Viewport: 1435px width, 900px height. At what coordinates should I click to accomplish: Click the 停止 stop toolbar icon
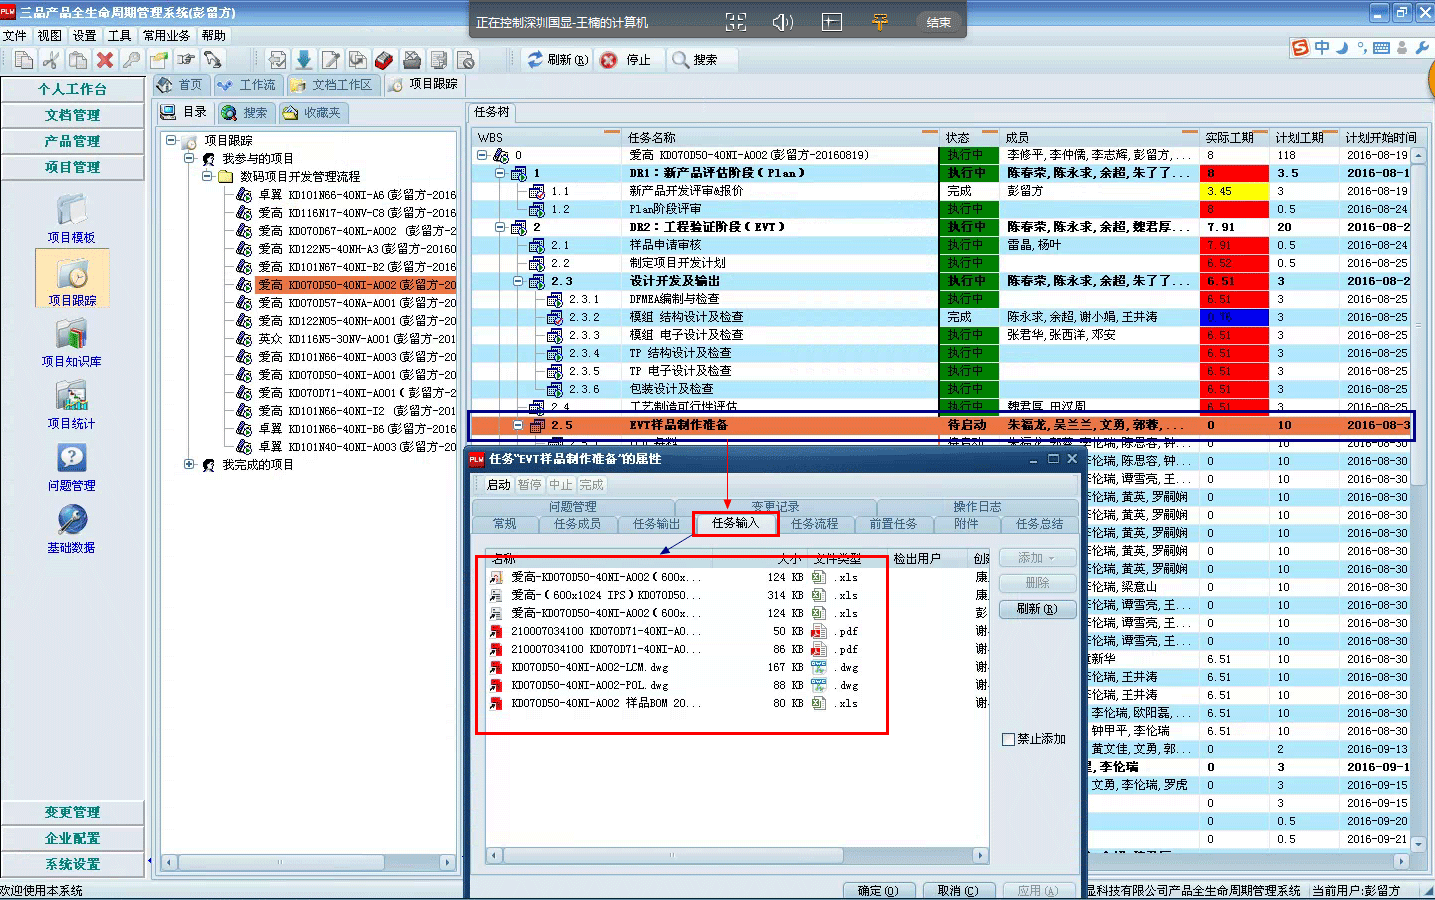coord(609,60)
